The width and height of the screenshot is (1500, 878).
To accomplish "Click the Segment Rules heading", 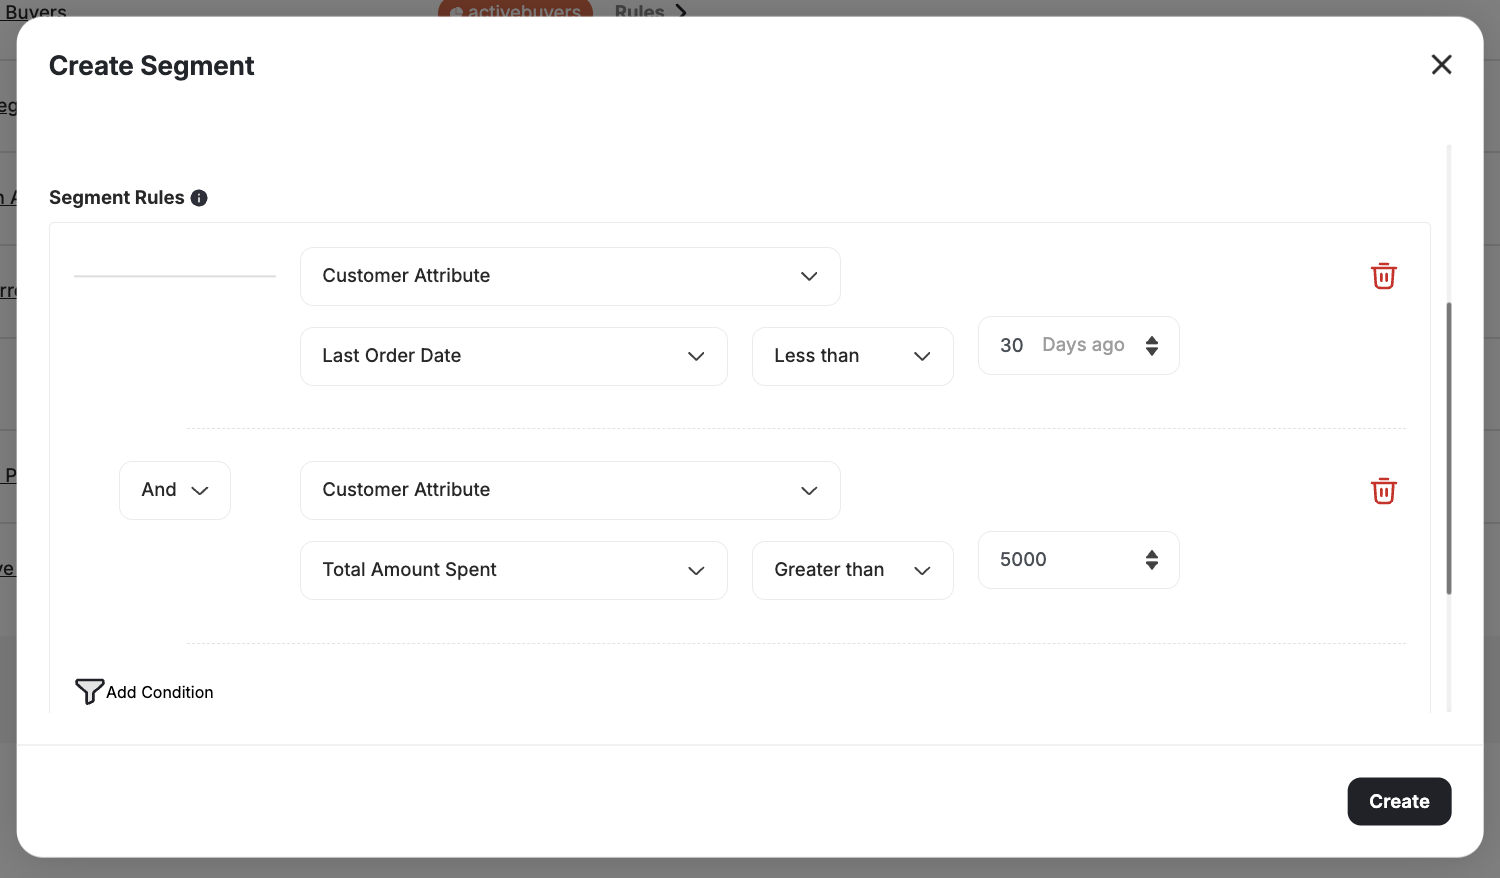I will 117,198.
